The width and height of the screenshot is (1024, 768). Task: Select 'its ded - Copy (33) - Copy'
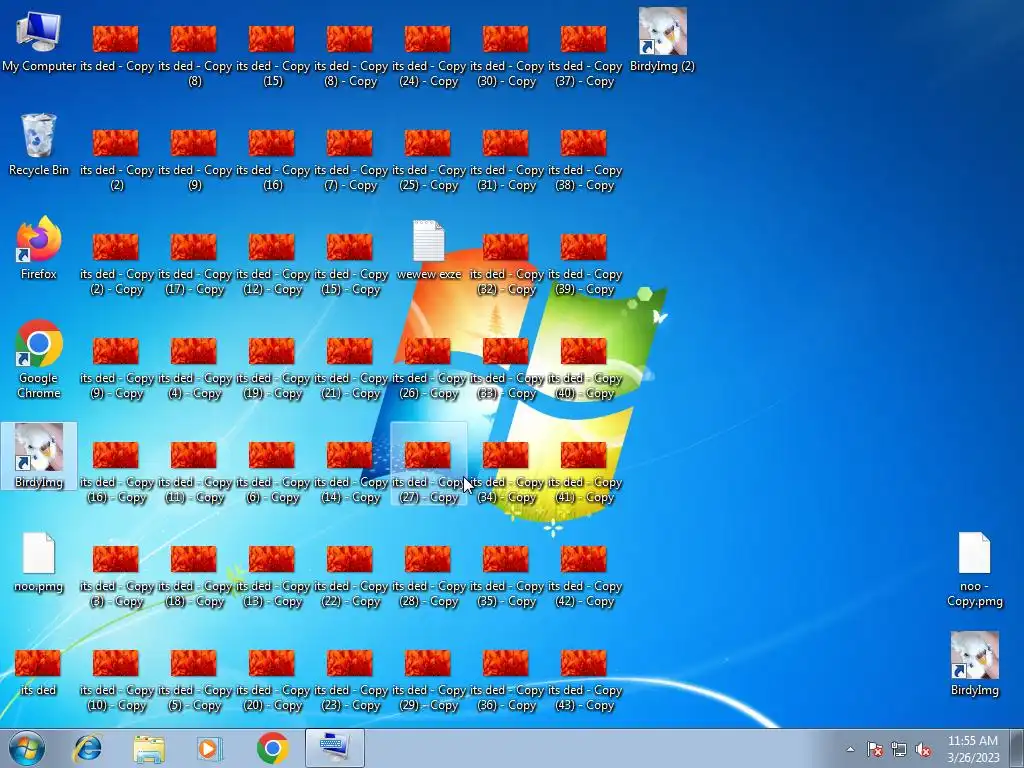[506, 368]
